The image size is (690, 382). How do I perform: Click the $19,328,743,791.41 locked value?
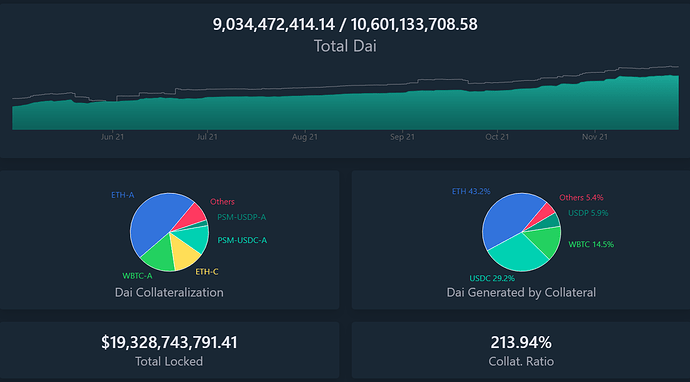click(x=169, y=342)
